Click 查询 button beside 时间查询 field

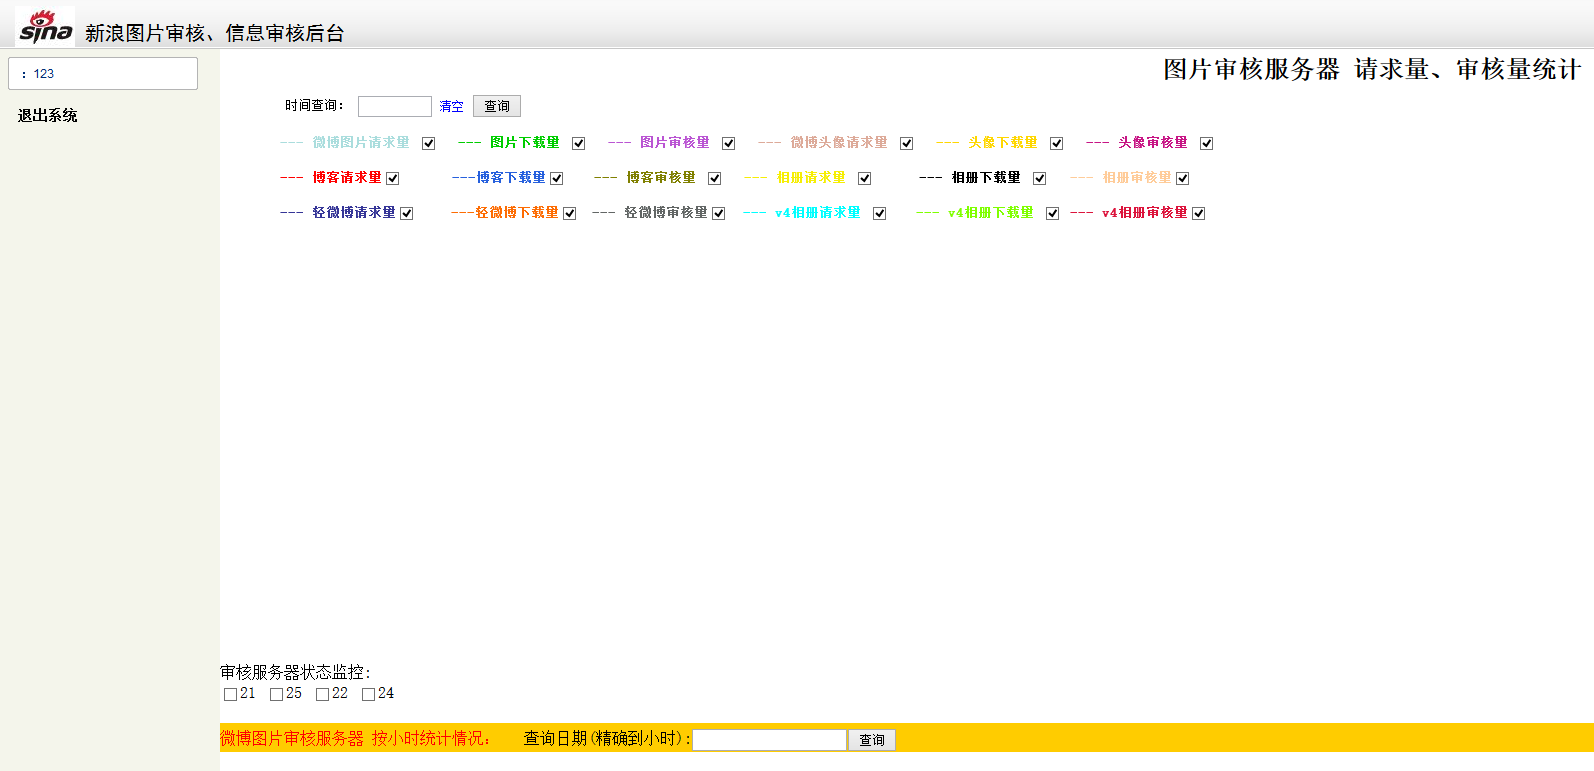click(x=497, y=106)
